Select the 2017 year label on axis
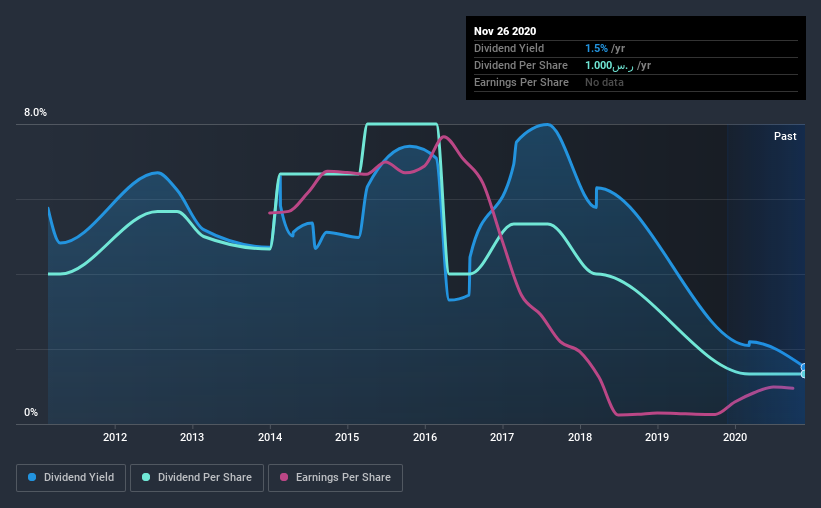The image size is (821, 508). pos(502,437)
